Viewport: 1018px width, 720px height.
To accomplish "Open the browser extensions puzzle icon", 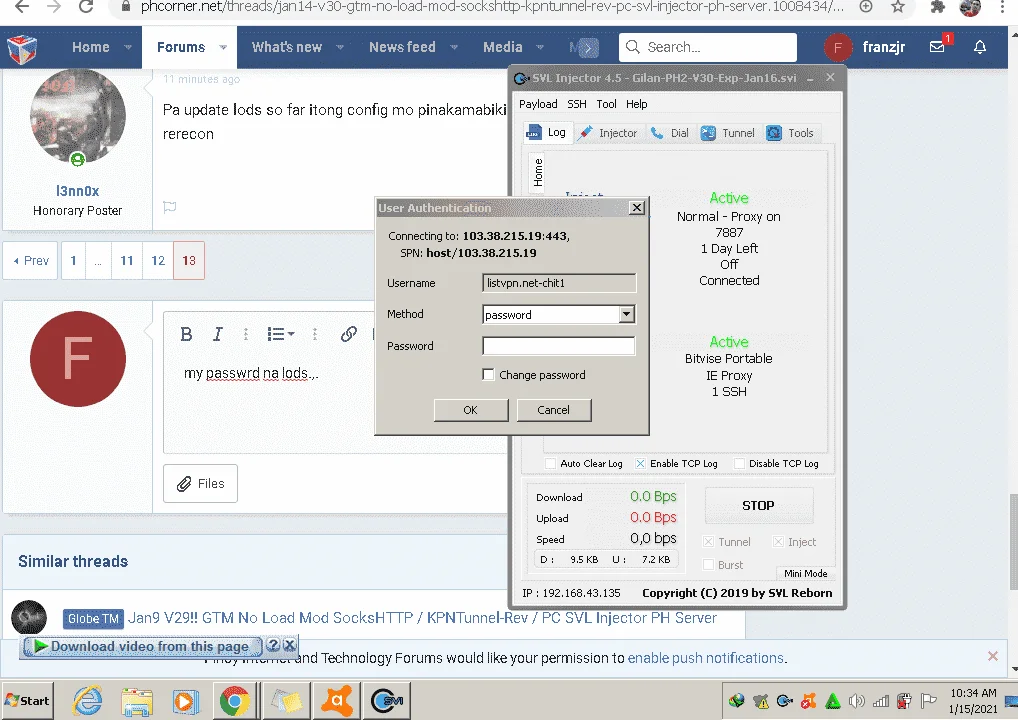I will [937, 7].
